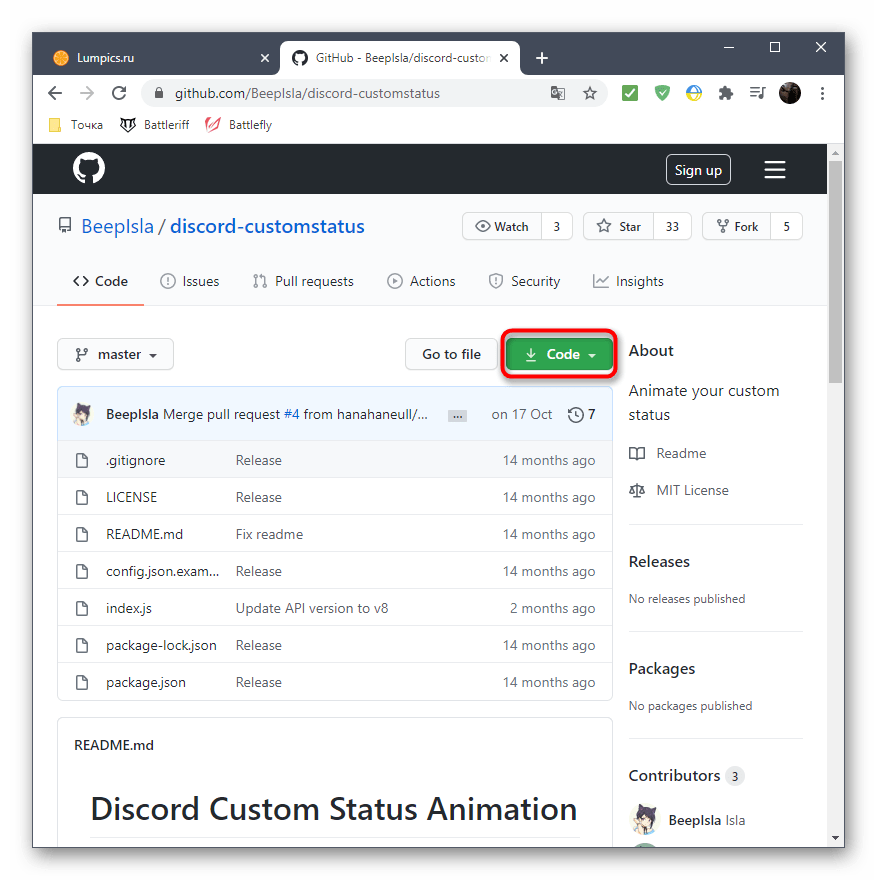Expand commit message ellipsis button
The image size is (877, 880).
457,416
